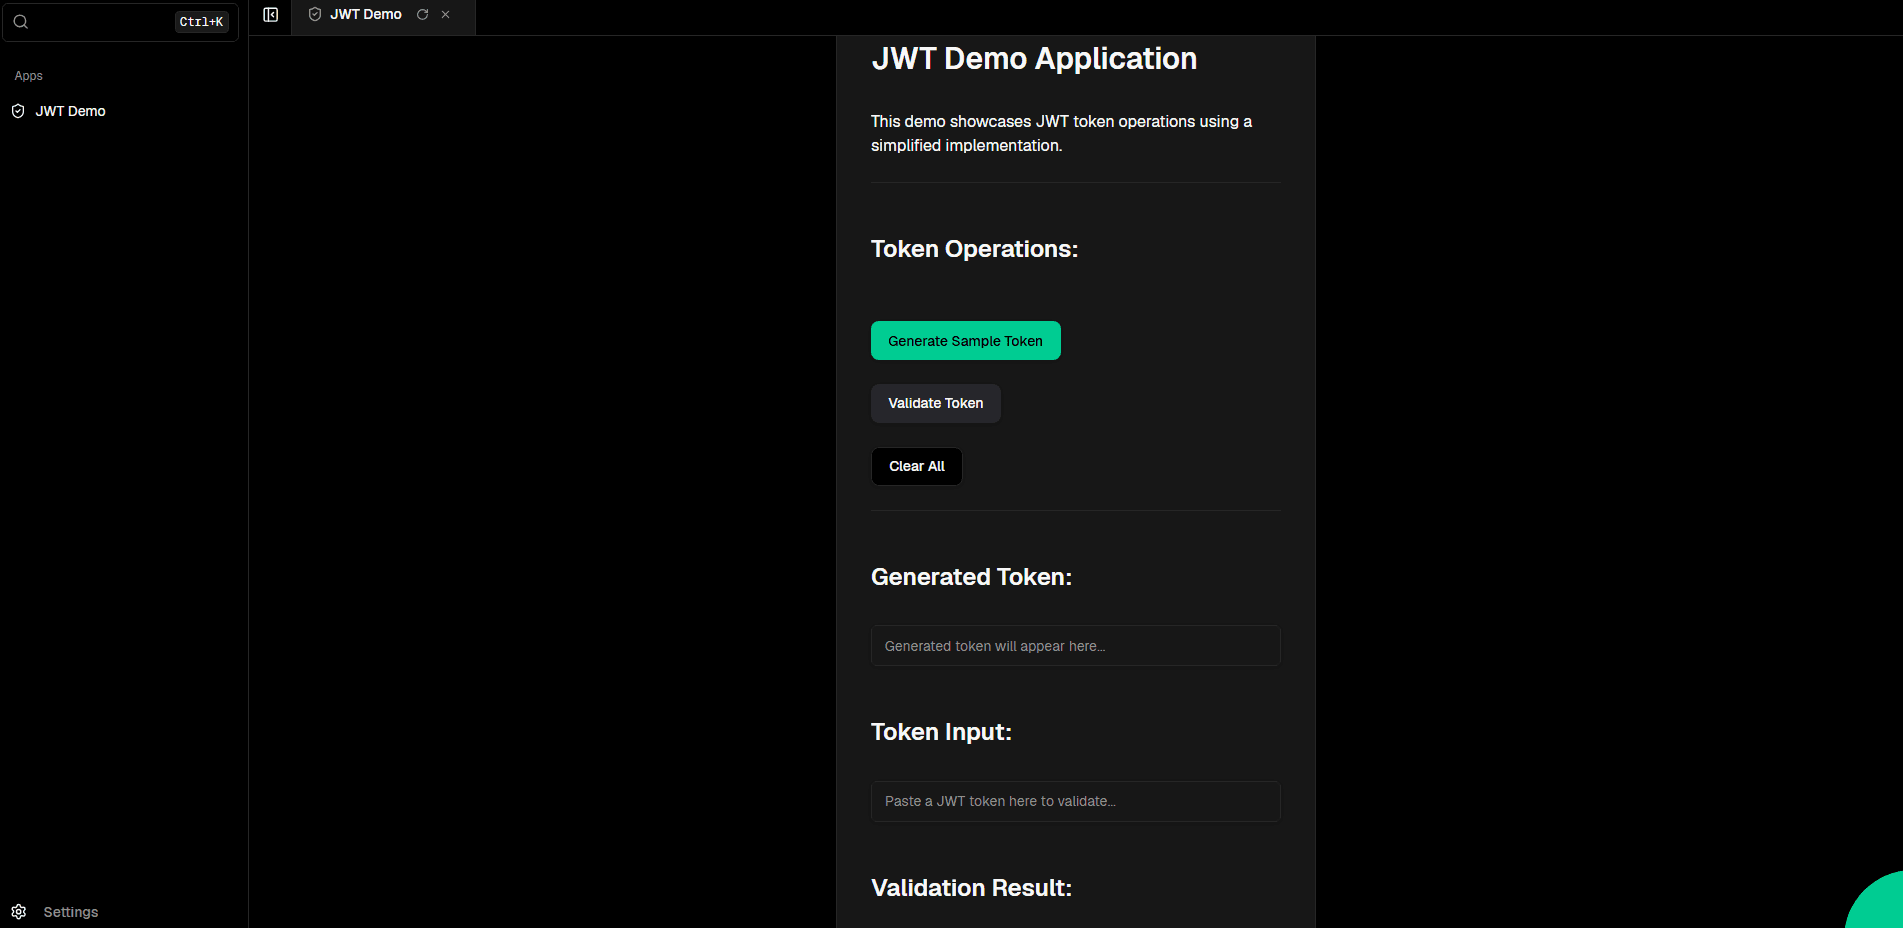The width and height of the screenshot is (1903, 928).
Task: Open JWT Demo from the Apps sidebar
Action: pos(70,111)
